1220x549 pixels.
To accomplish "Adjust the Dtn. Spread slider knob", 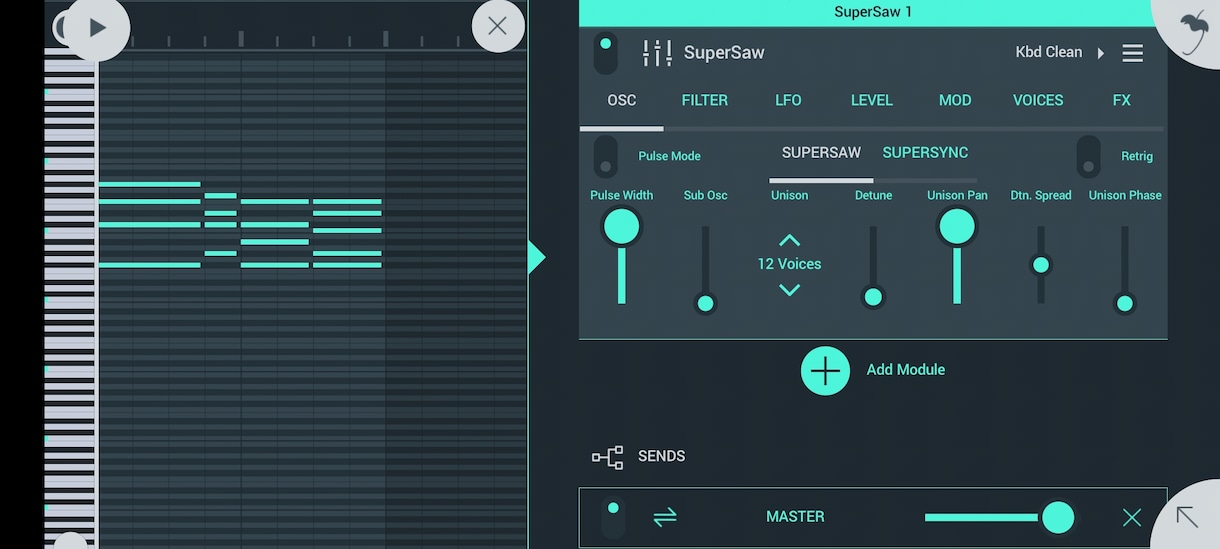I will pos(1041,265).
